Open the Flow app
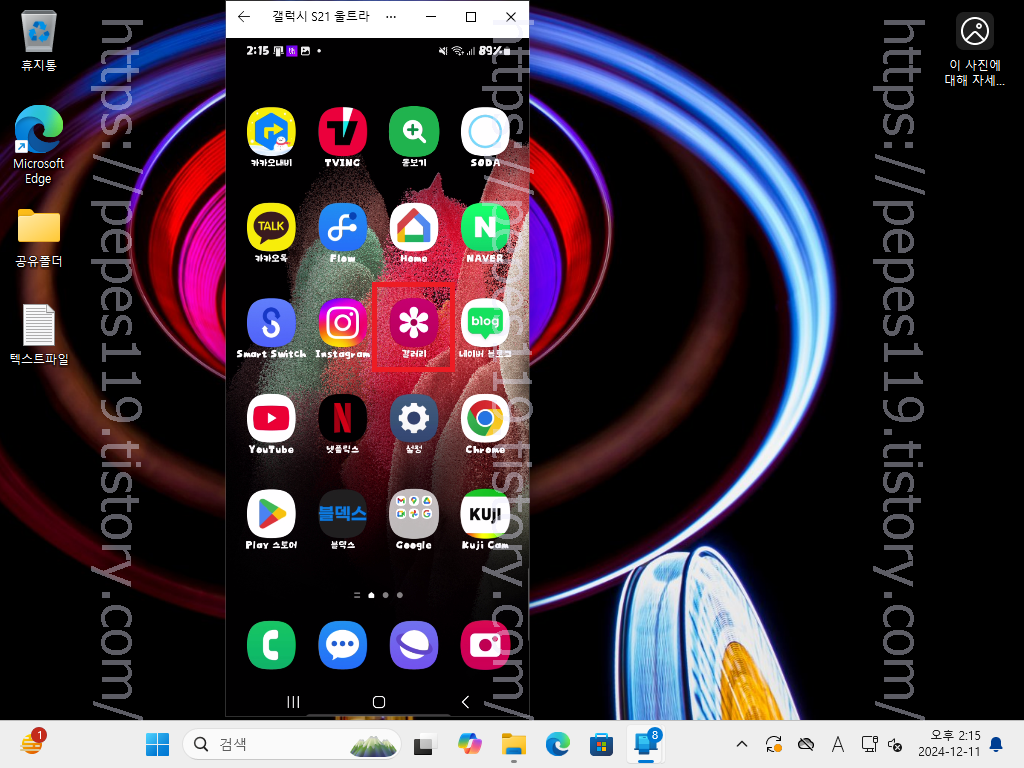The height and width of the screenshot is (768, 1024). pyautogui.click(x=342, y=227)
